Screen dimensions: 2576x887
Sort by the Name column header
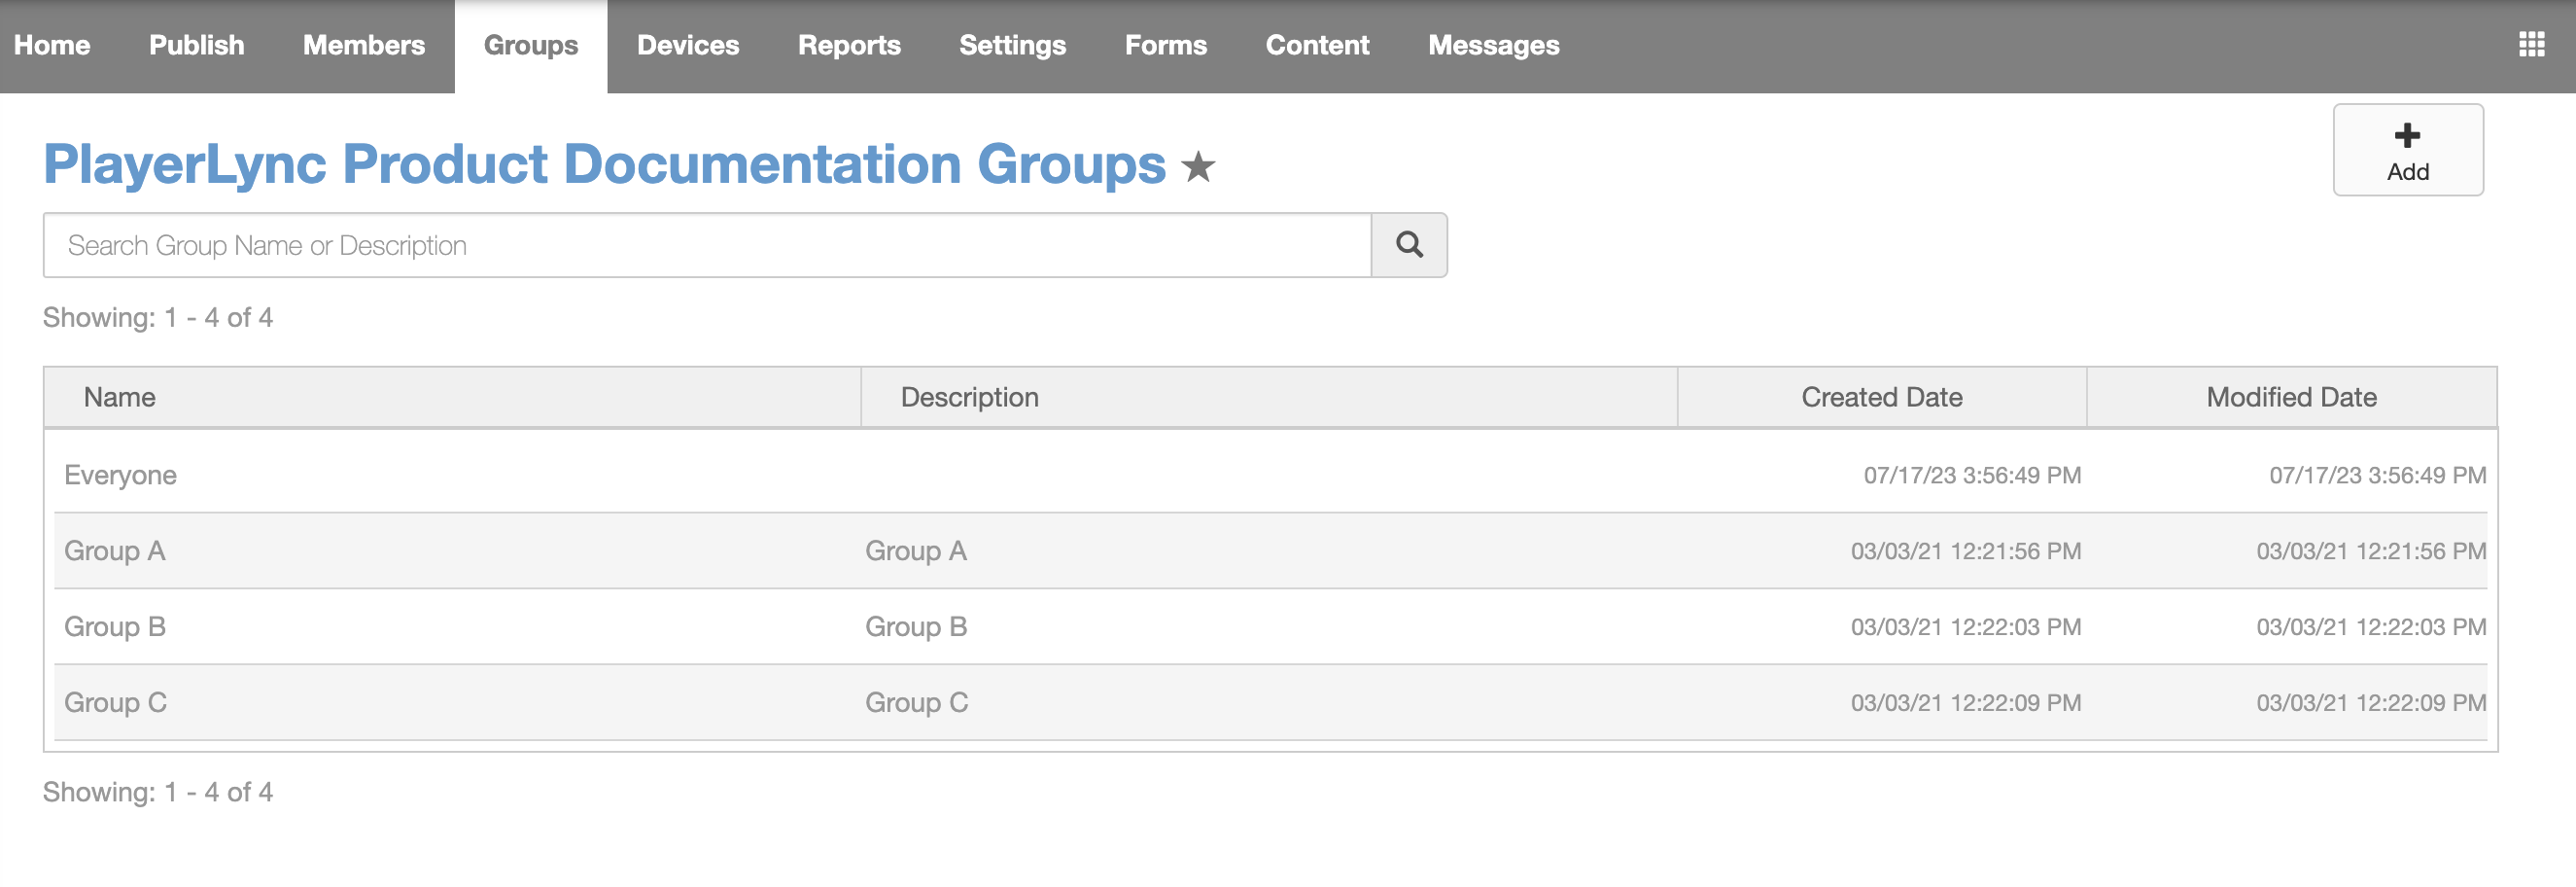coord(452,397)
